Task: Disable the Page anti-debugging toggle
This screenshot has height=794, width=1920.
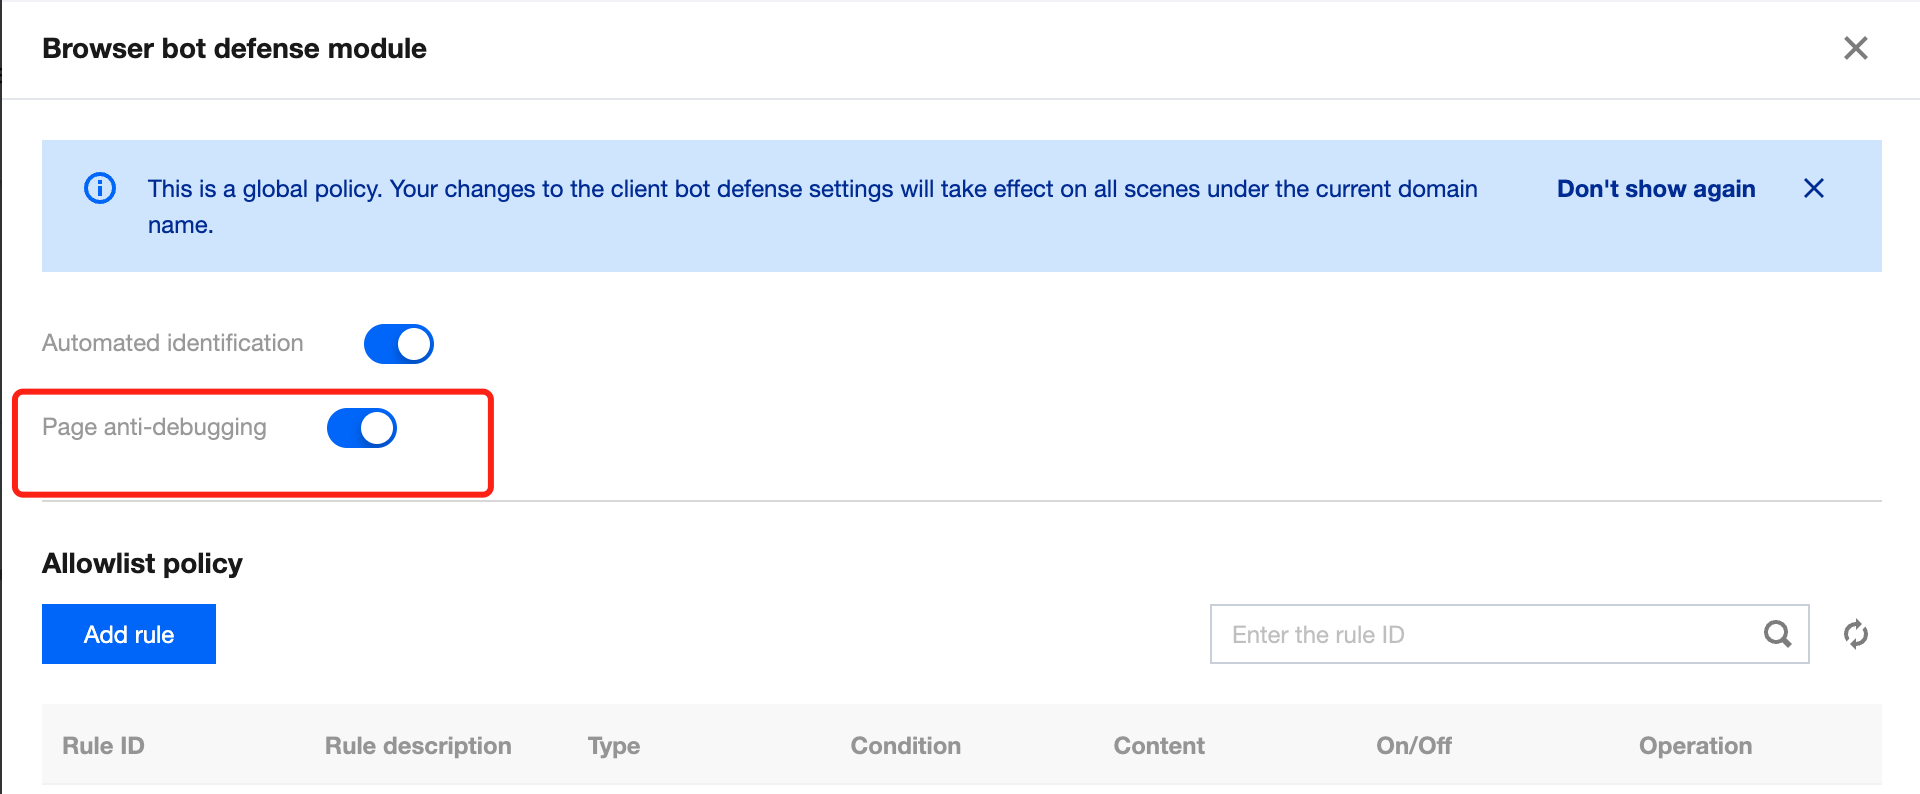Action: (x=362, y=428)
